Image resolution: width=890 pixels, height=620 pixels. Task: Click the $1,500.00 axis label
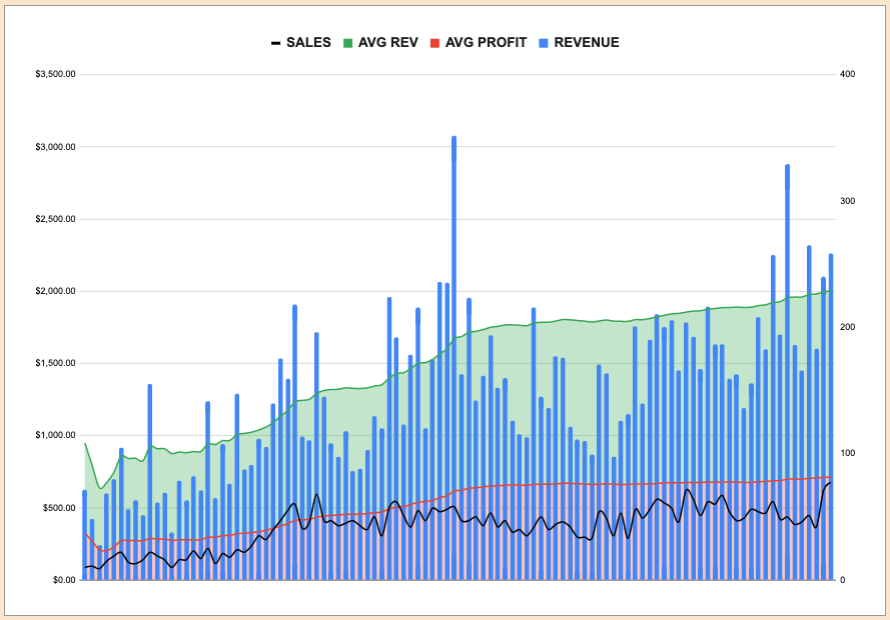point(56,363)
